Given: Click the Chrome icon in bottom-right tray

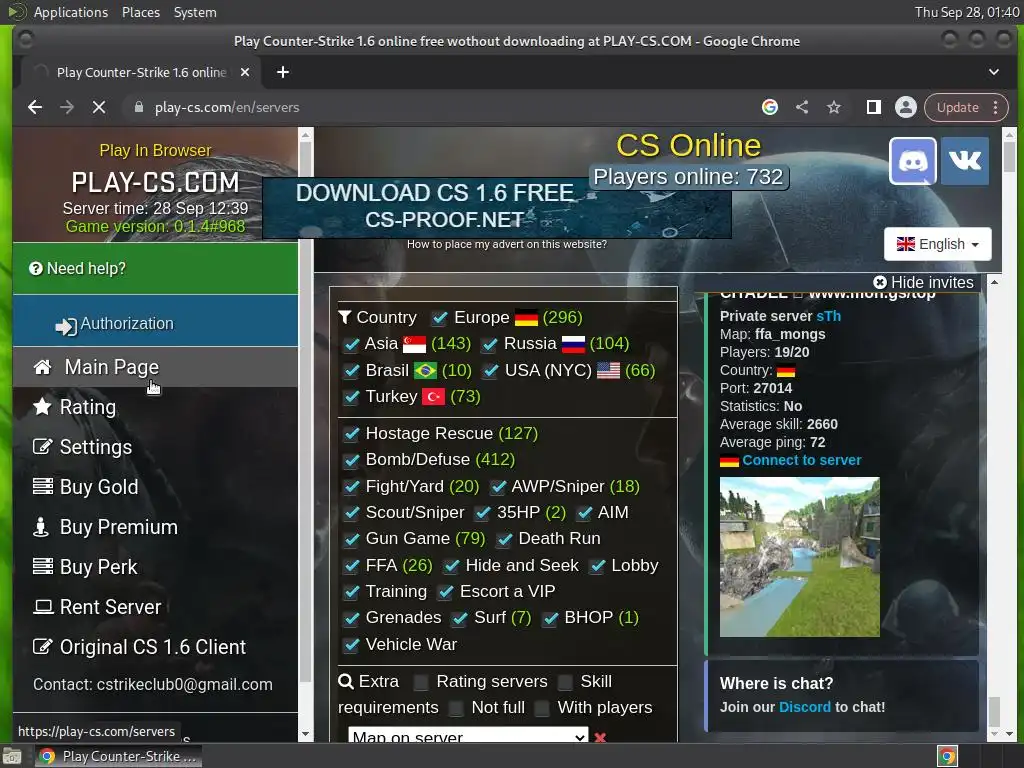Looking at the screenshot, I should point(947,756).
